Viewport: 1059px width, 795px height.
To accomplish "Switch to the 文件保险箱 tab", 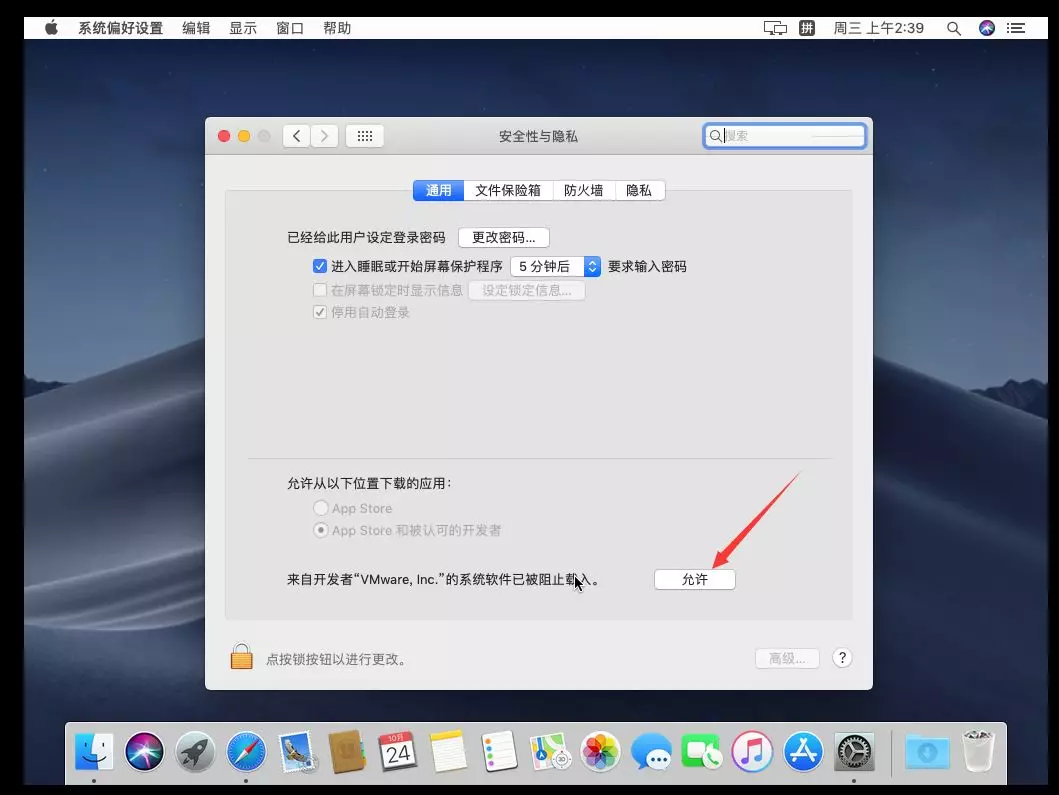I will click(x=508, y=190).
